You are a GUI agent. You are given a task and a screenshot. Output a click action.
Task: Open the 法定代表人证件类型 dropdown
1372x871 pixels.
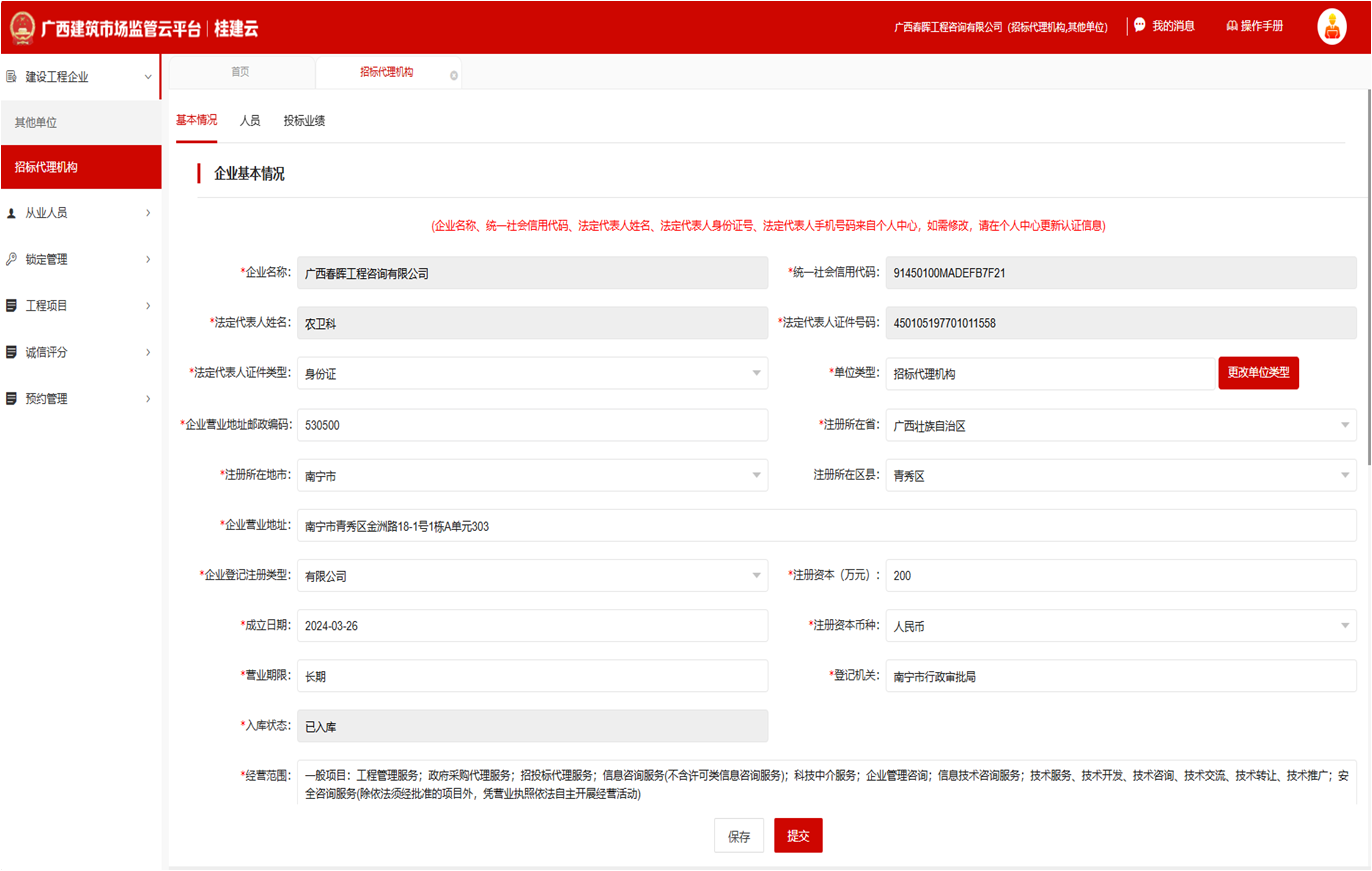(756, 373)
